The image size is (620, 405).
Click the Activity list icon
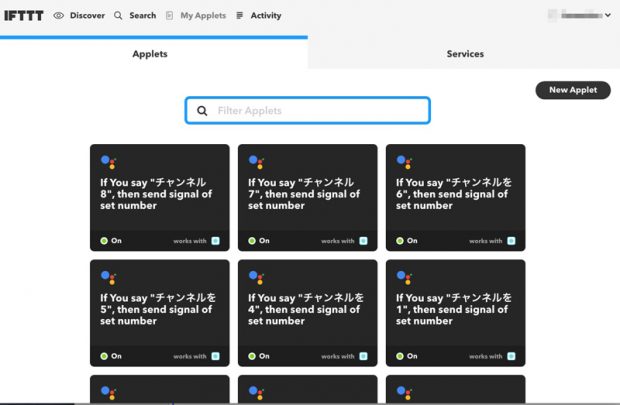(240, 16)
